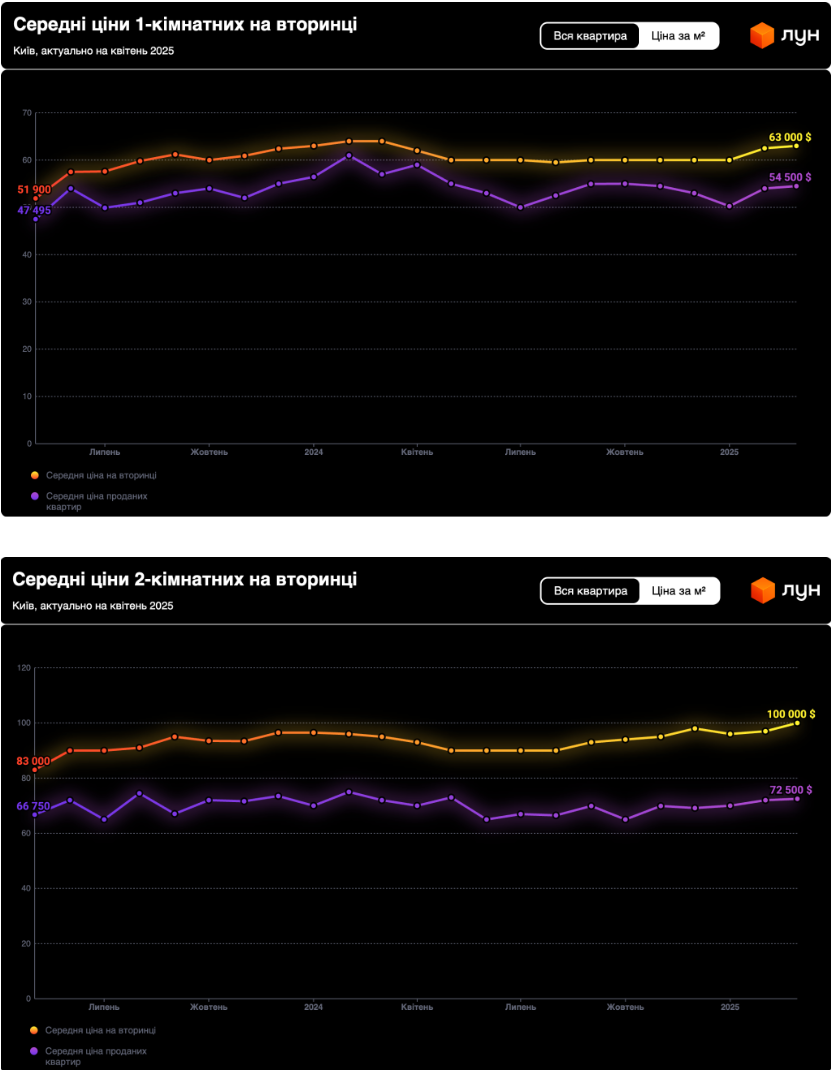This screenshot has height=1070, width=832.
Task: Click the orange legend dot in the 1-кімнатних chart
Action: [x=35, y=475]
